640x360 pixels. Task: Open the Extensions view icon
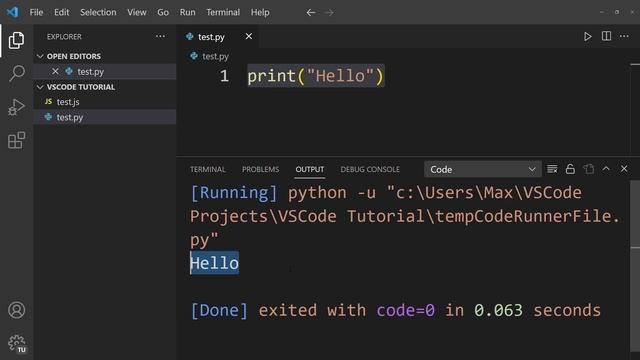pos(16,140)
